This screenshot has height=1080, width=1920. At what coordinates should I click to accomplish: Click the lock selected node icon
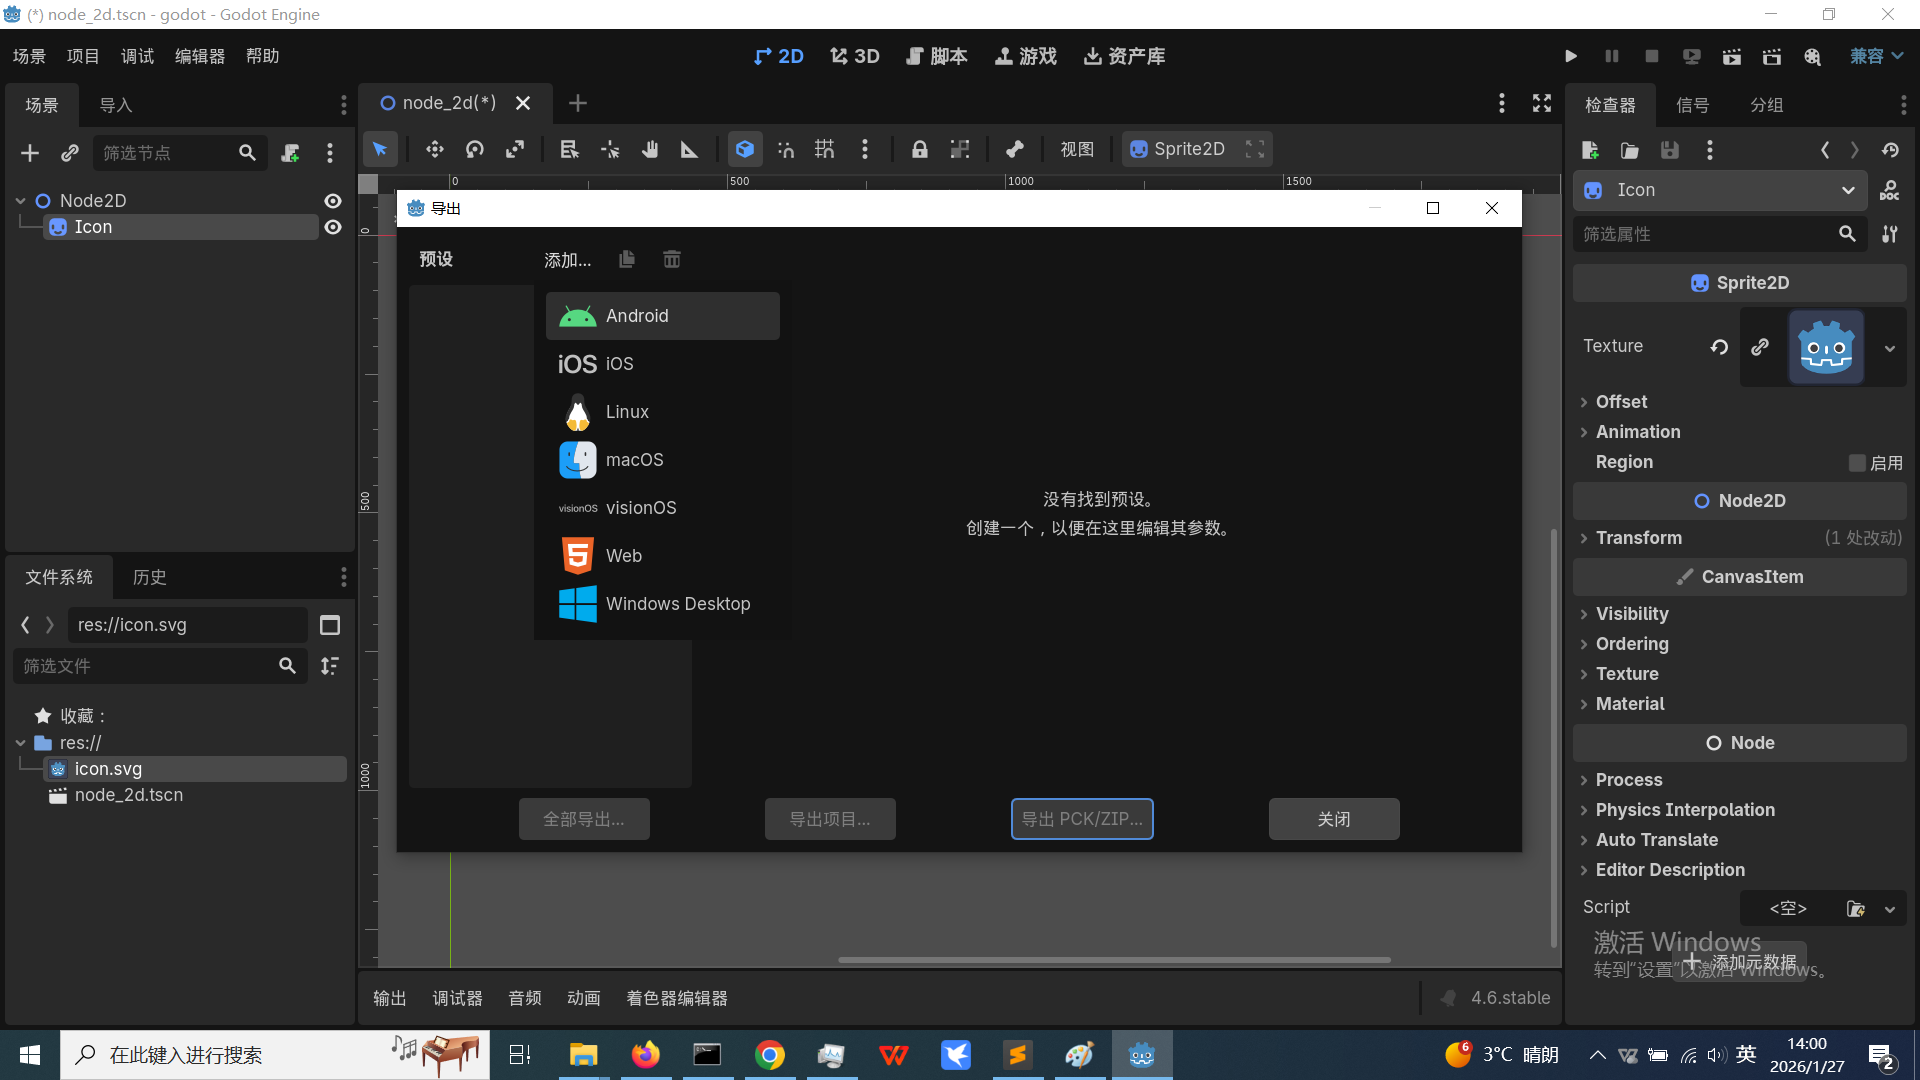[x=919, y=150]
